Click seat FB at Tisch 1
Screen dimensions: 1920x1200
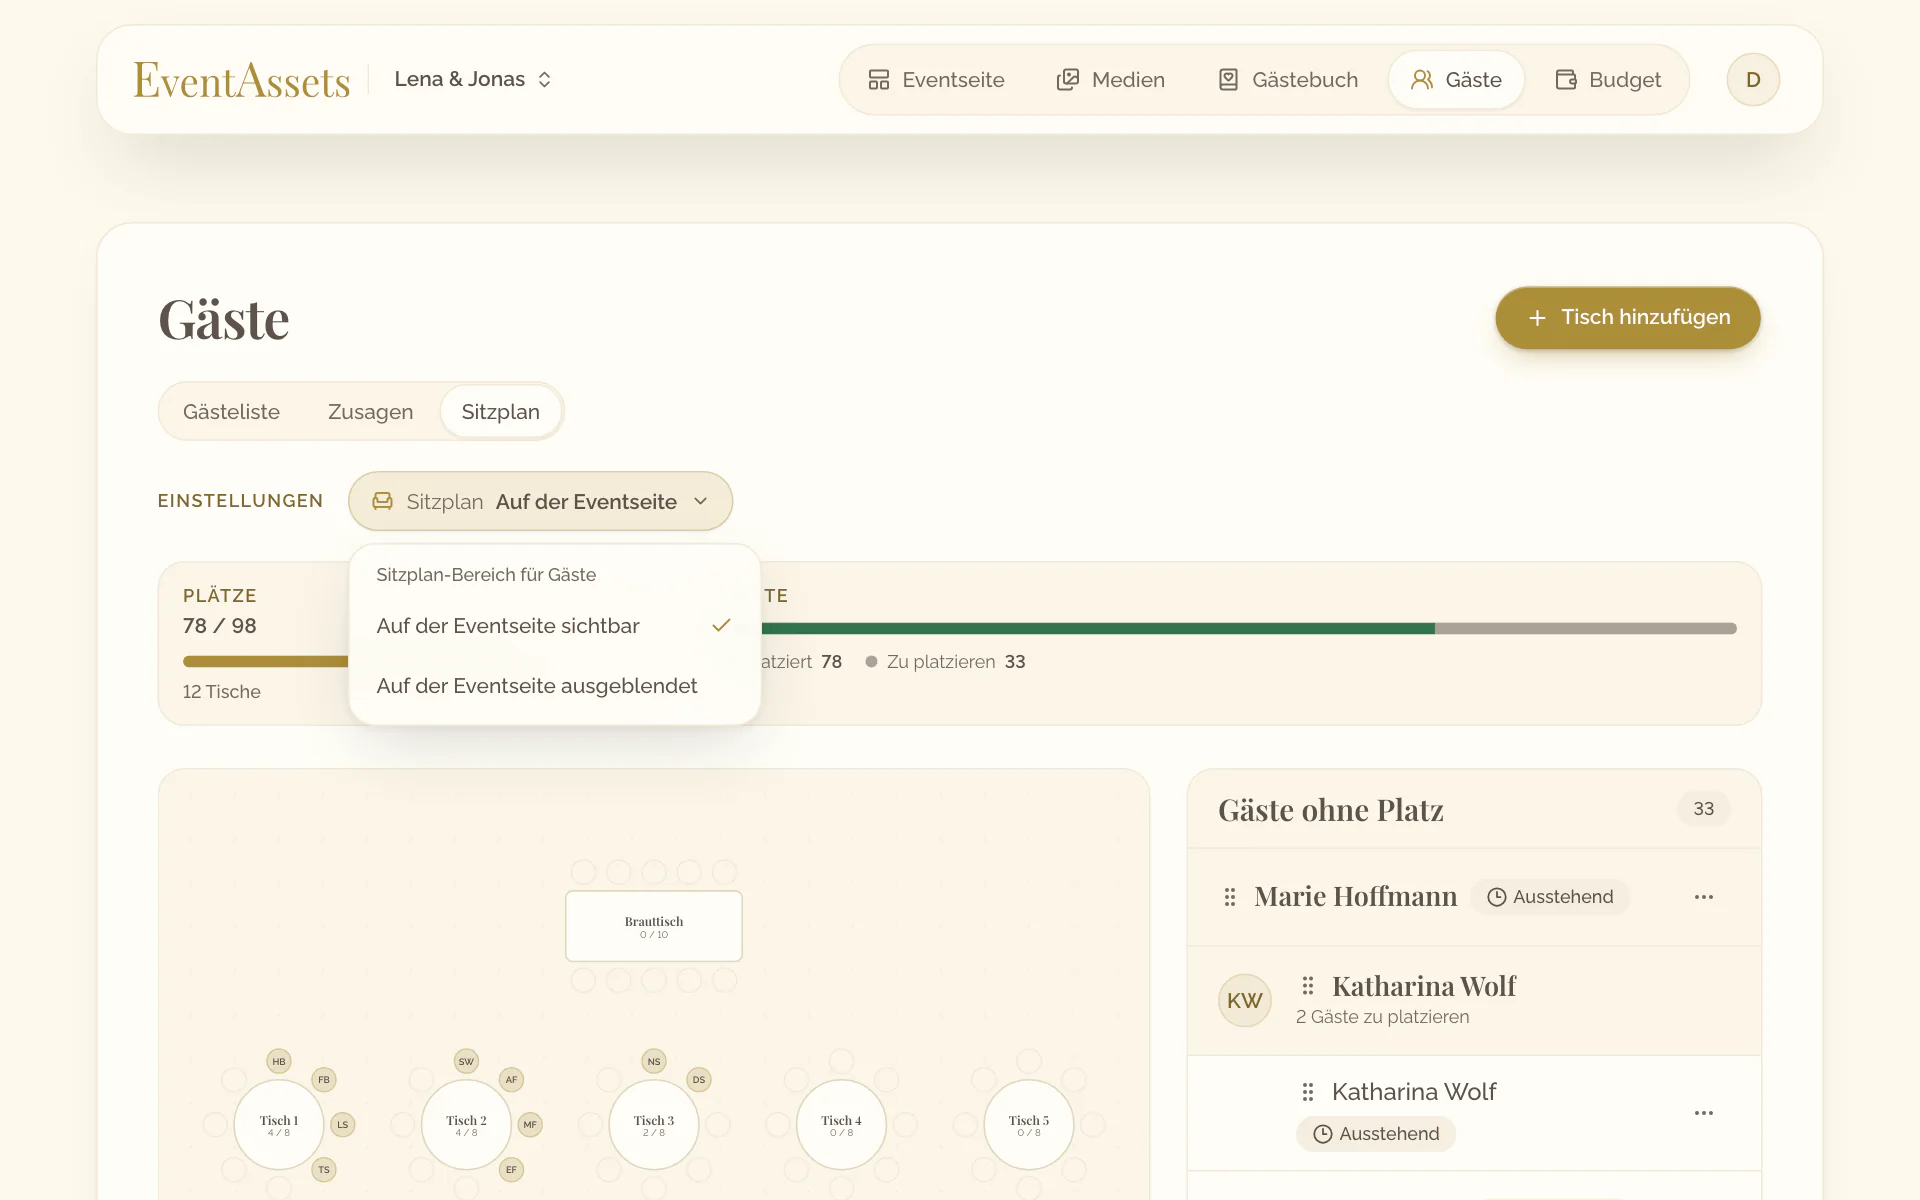pyautogui.click(x=324, y=1080)
